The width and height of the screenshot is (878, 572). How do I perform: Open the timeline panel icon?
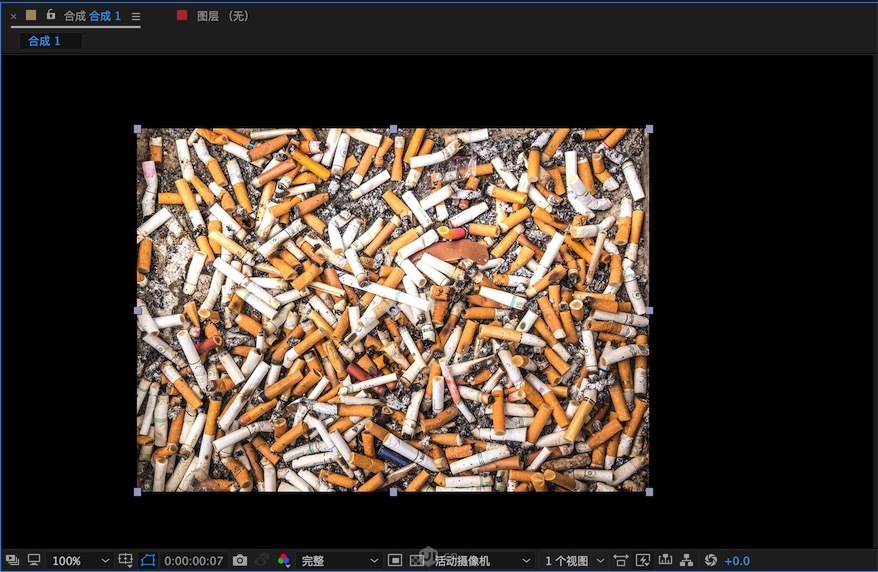click(x=665, y=561)
